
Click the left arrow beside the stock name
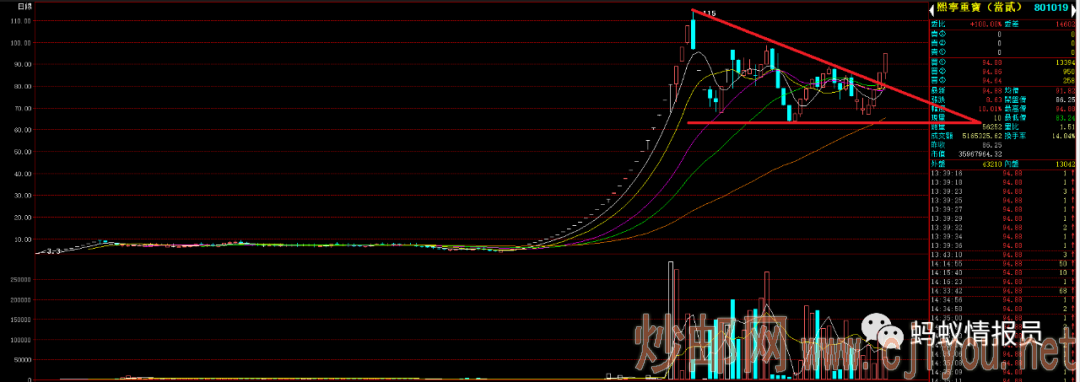pos(931,10)
